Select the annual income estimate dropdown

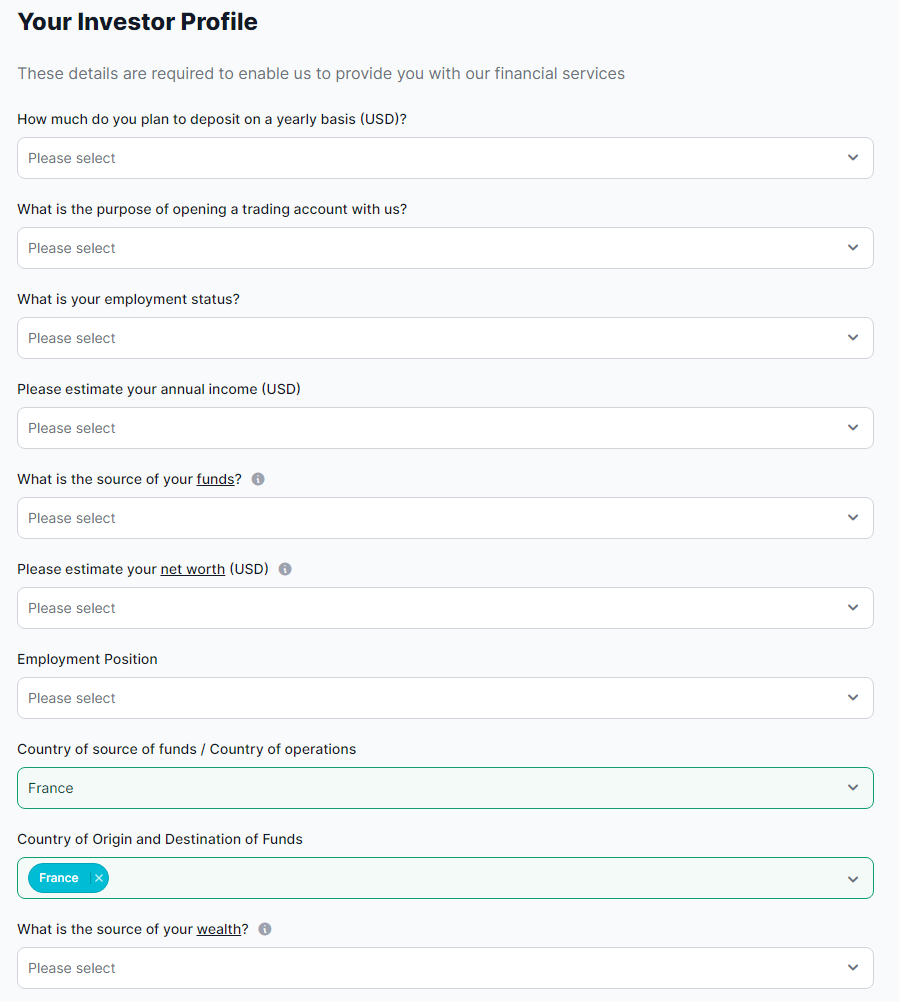tap(445, 428)
